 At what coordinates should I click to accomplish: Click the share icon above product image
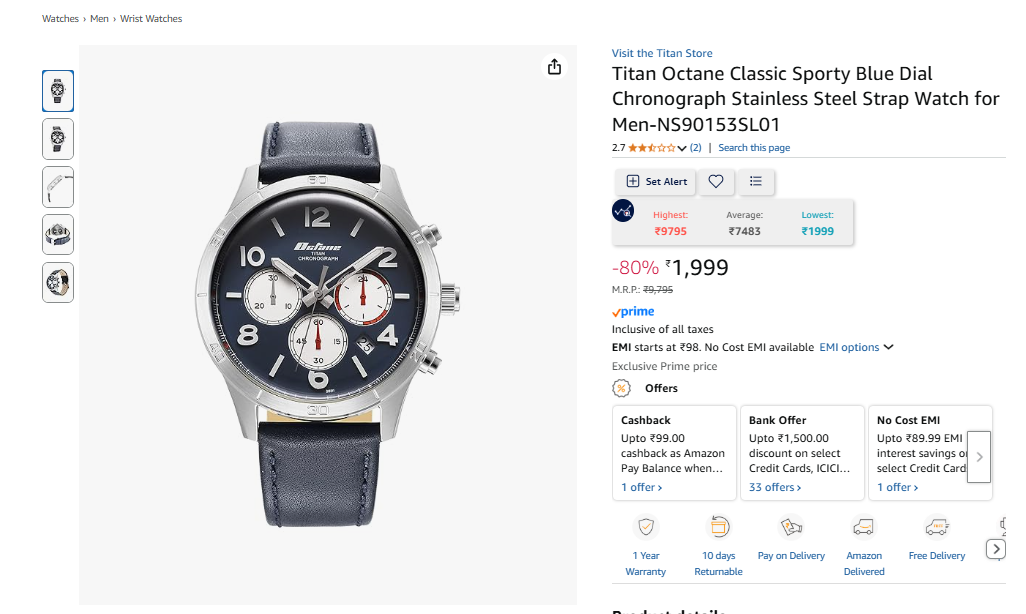555,67
